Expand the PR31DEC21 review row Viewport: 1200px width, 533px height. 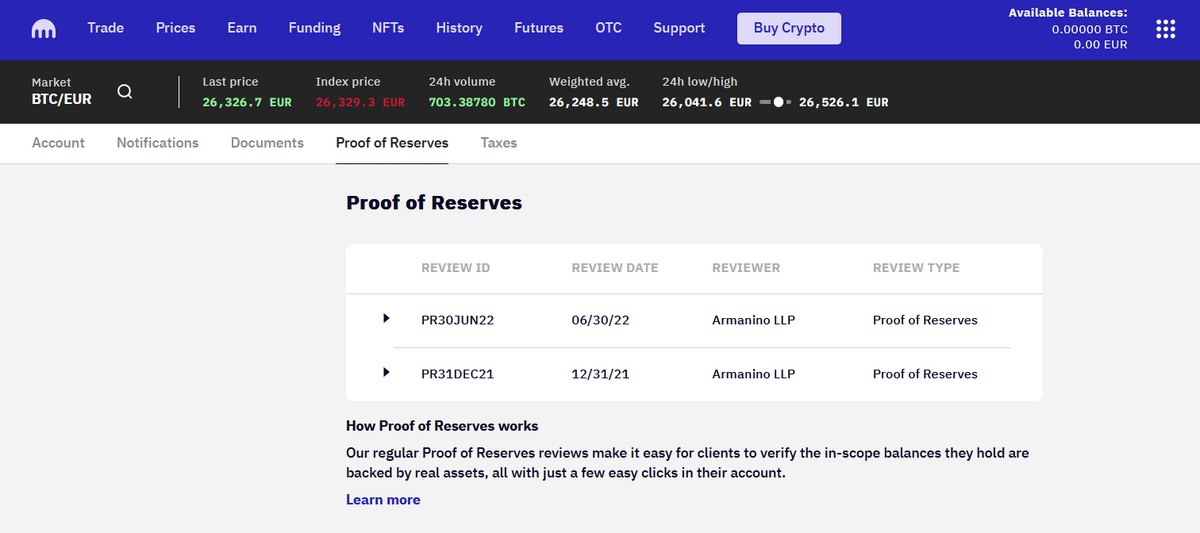coord(386,373)
